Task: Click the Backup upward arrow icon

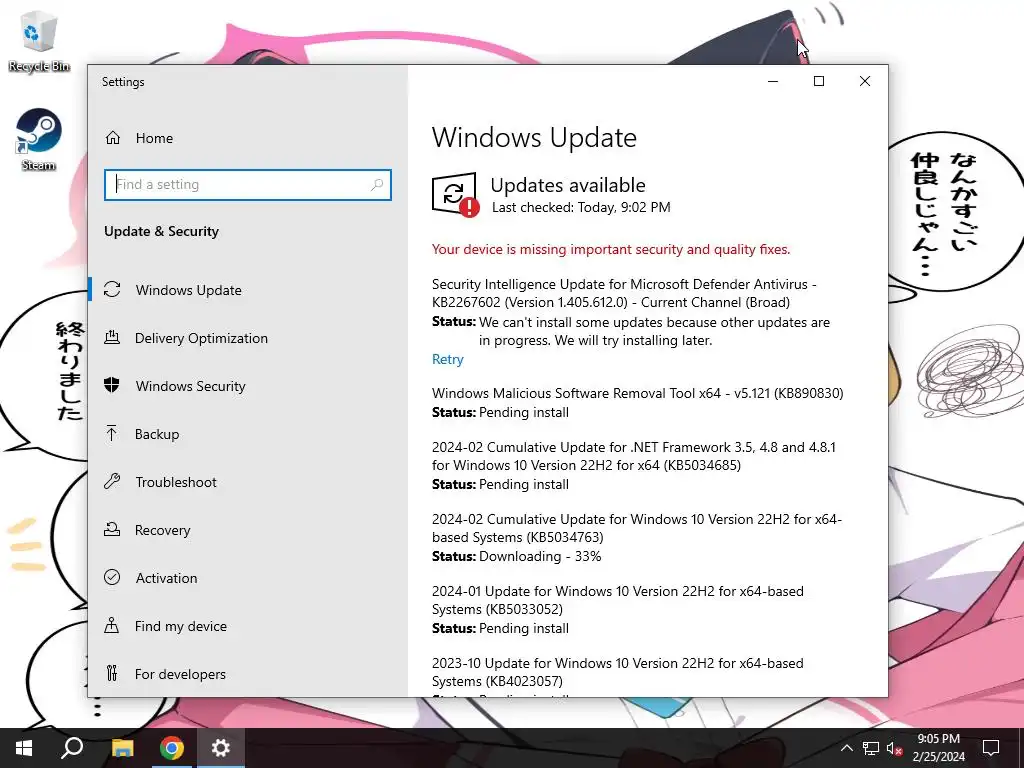Action: tap(112, 434)
